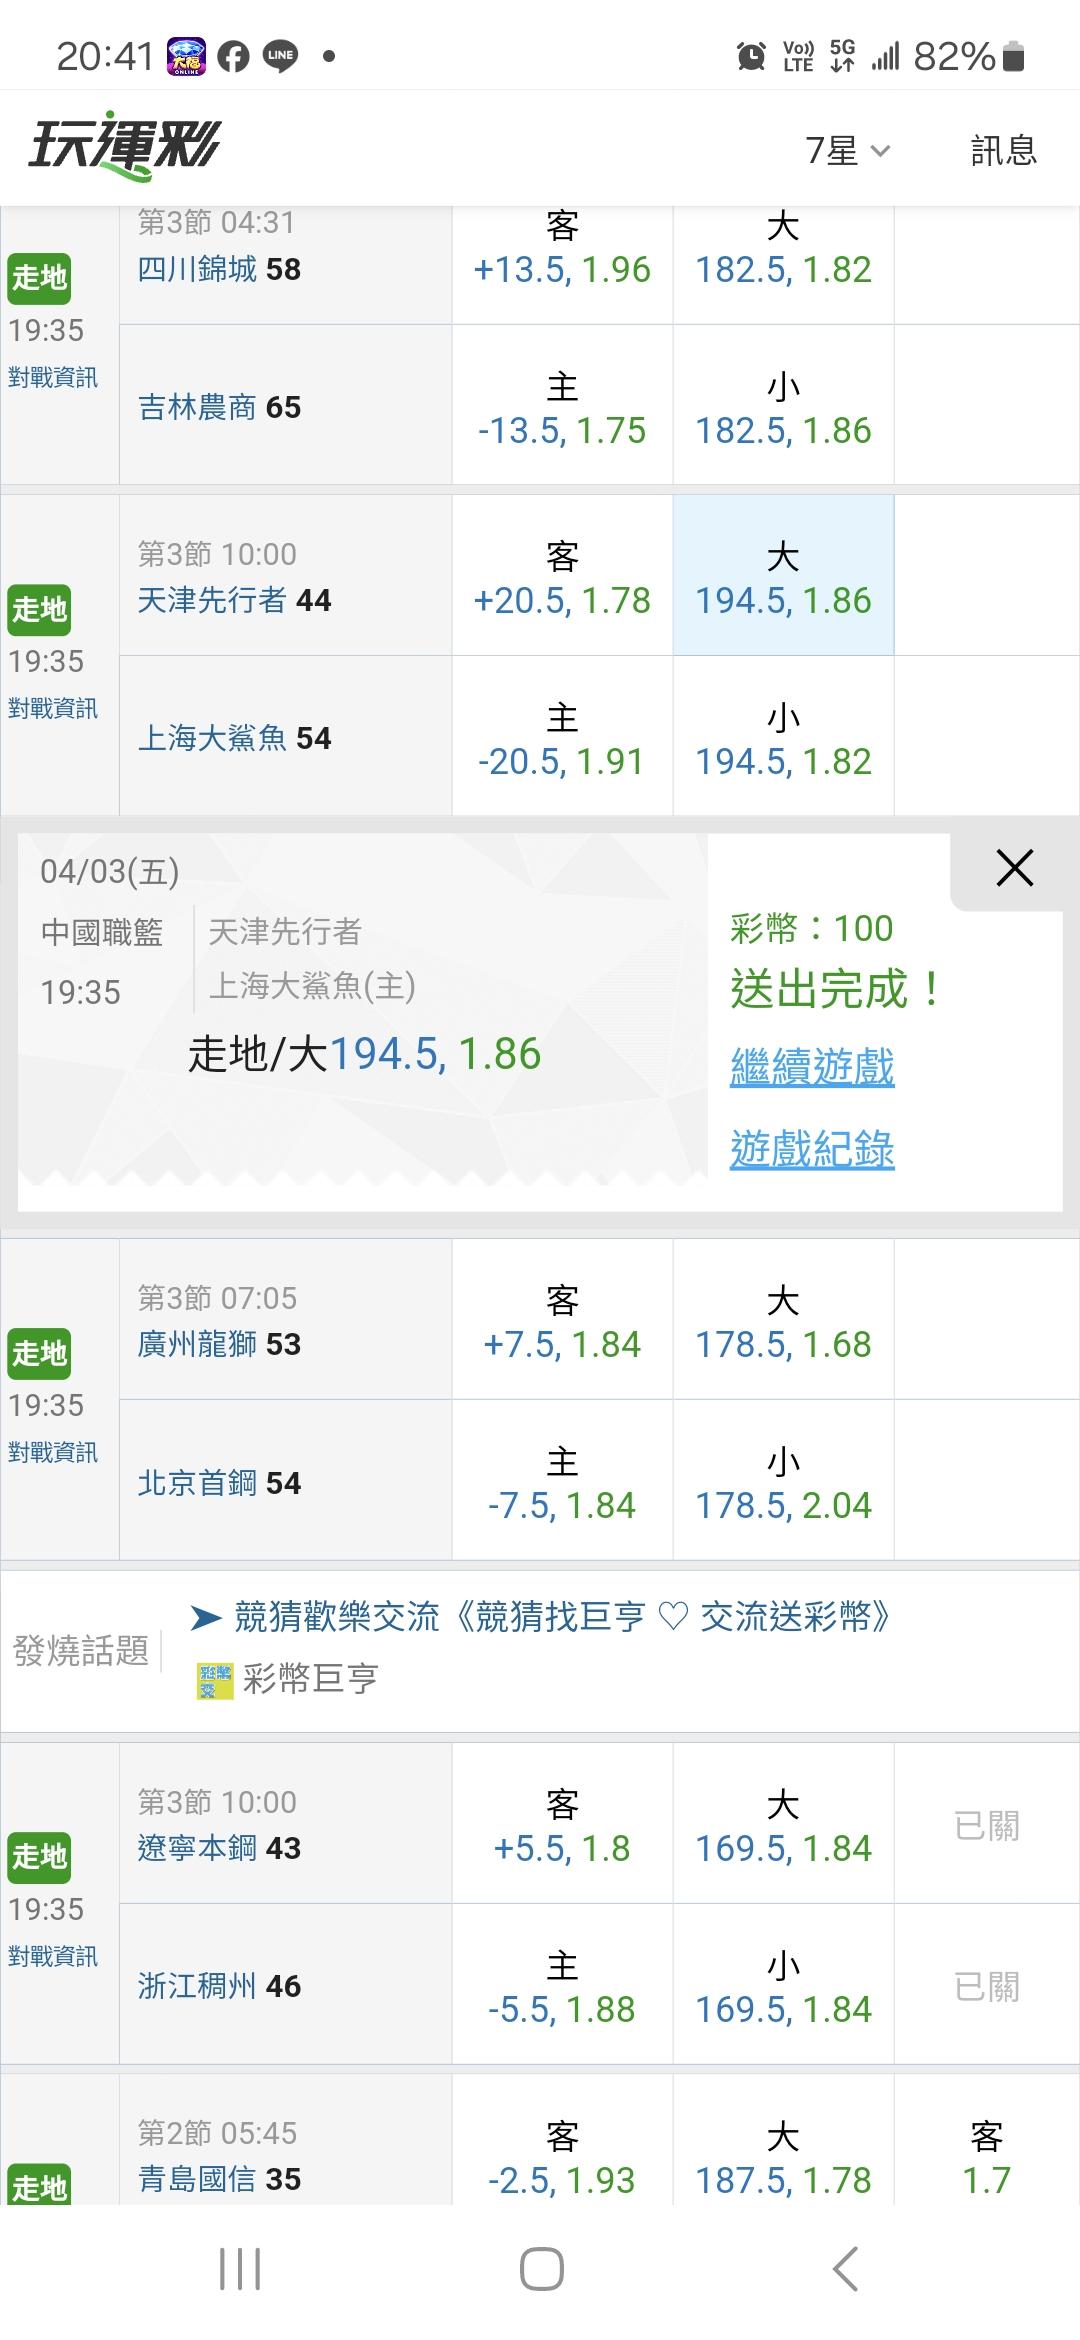Select 小 194.5, 1.82 for 上海大鯊魚
Viewport: 1080px width, 2340px height.
click(783, 738)
